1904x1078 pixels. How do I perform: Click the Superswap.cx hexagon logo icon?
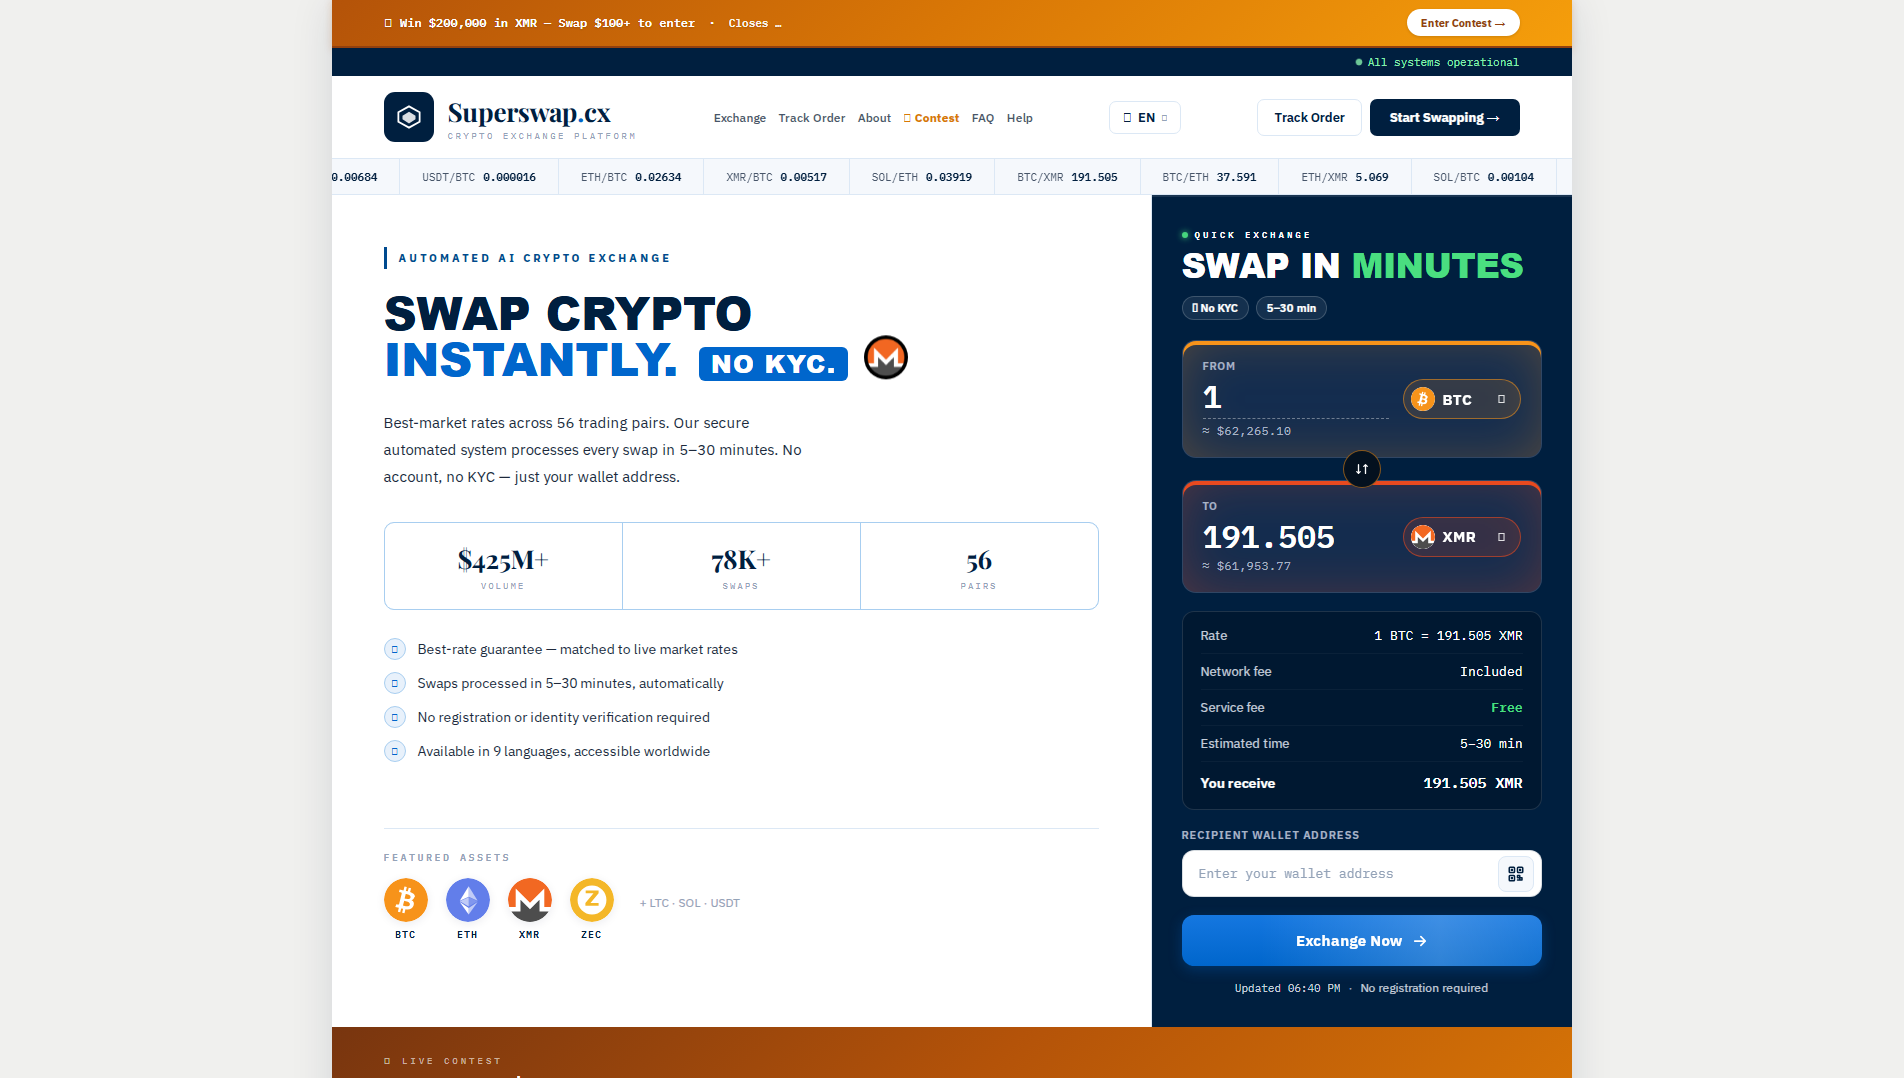(409, 117)
